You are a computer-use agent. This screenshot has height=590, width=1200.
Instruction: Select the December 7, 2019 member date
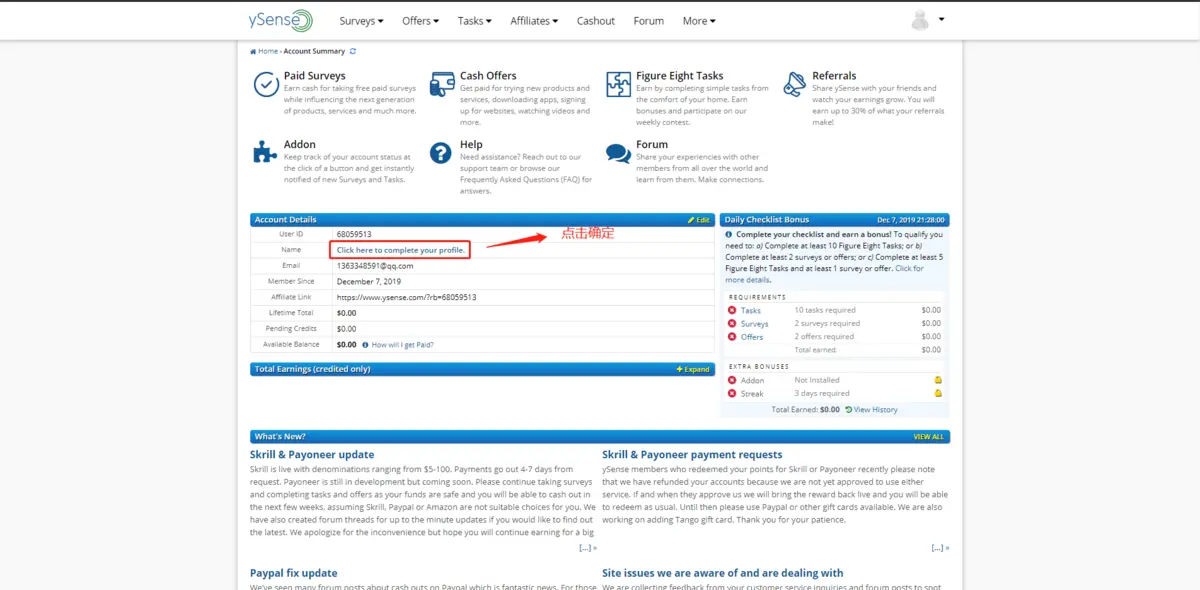tap(370, 282)
